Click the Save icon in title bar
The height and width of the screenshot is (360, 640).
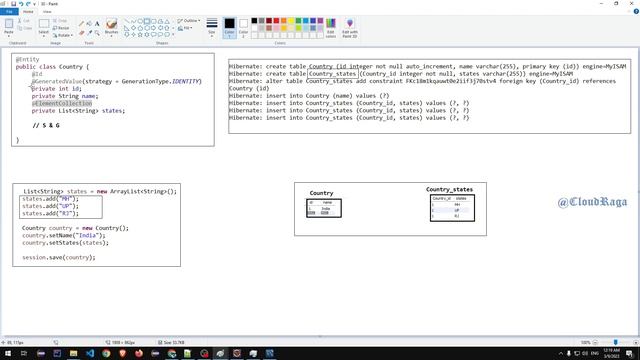(x=13, y=4)
